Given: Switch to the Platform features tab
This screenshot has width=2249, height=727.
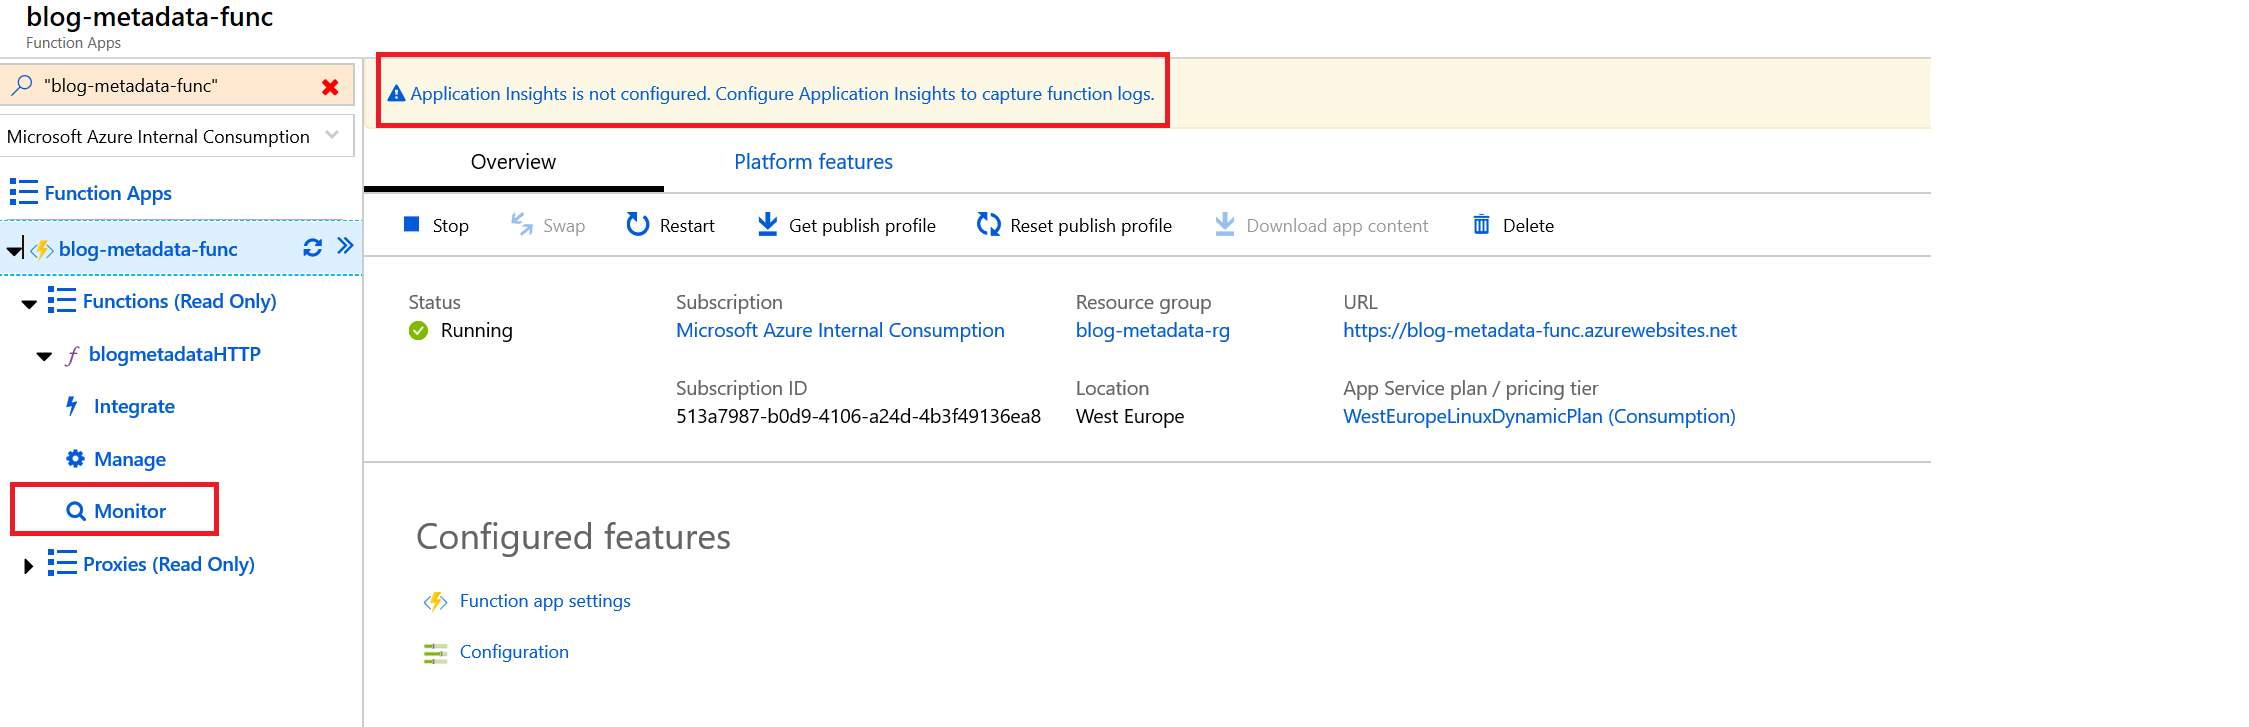Looking at the screenshot, I should [x=812, y=162].
